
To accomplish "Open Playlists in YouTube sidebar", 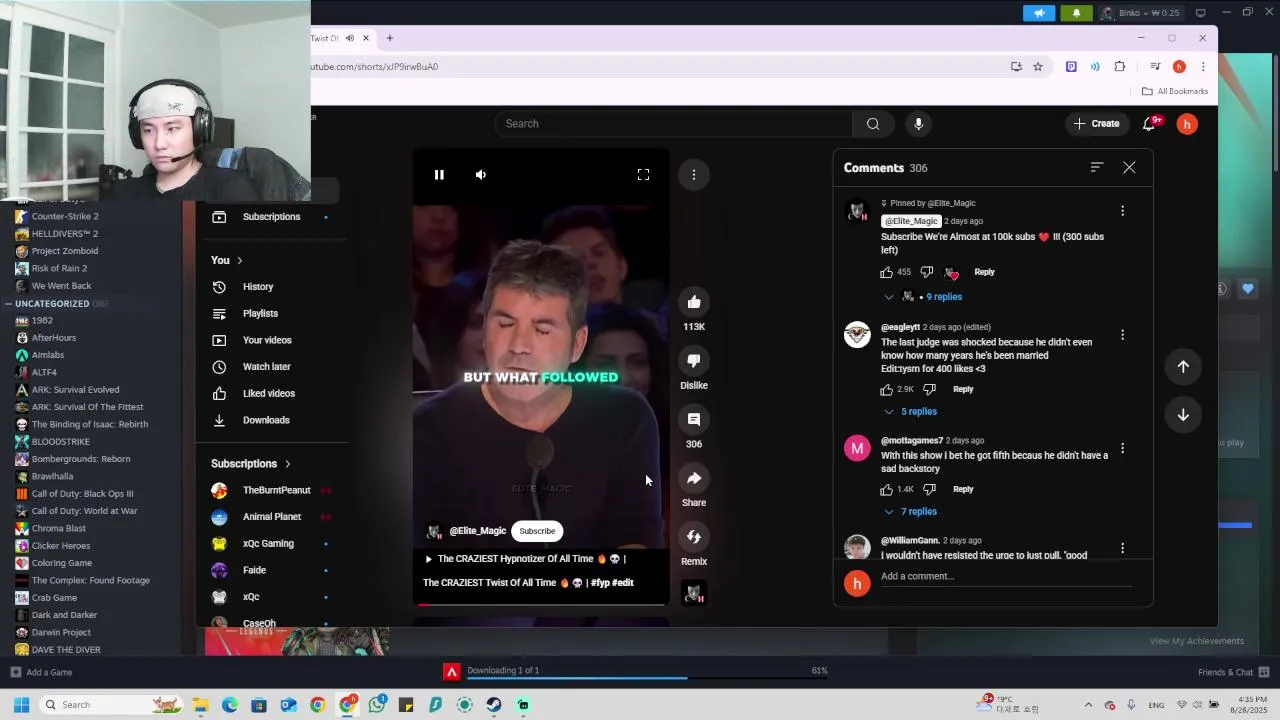I will tap(260, 314).
